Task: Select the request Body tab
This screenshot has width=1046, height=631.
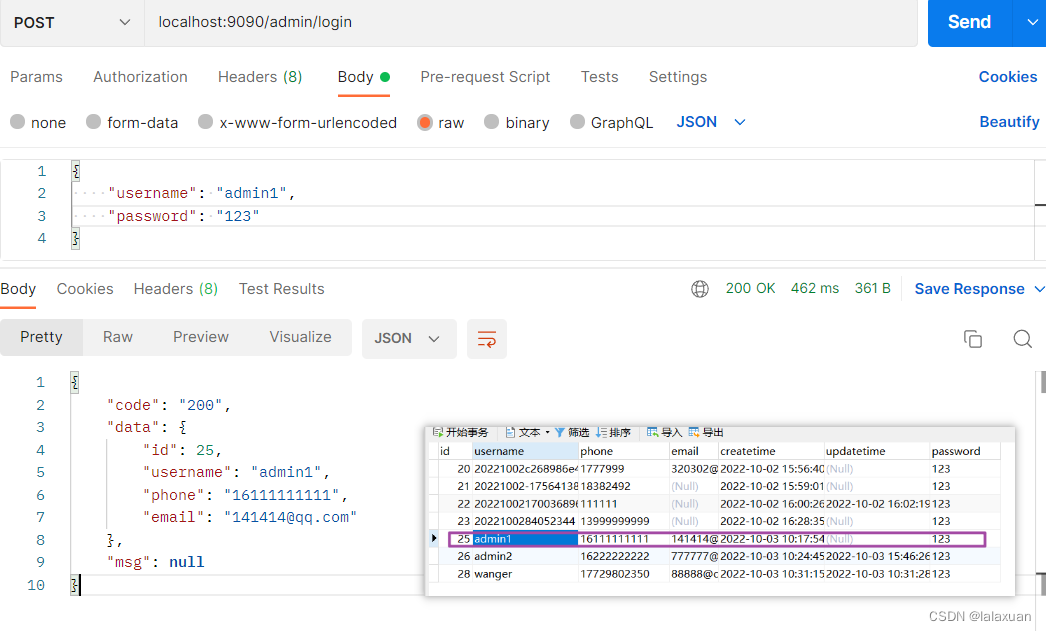Action: click(364, 77)
